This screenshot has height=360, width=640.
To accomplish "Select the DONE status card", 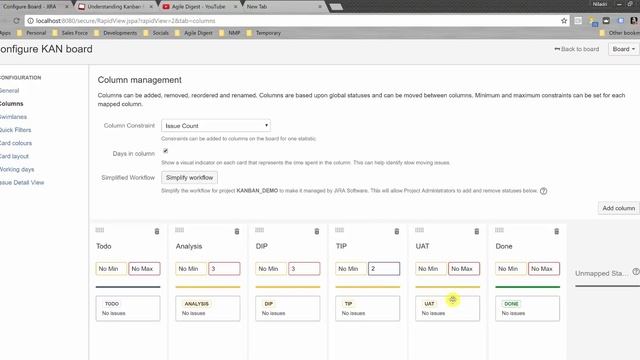I will tap(527, 309).
